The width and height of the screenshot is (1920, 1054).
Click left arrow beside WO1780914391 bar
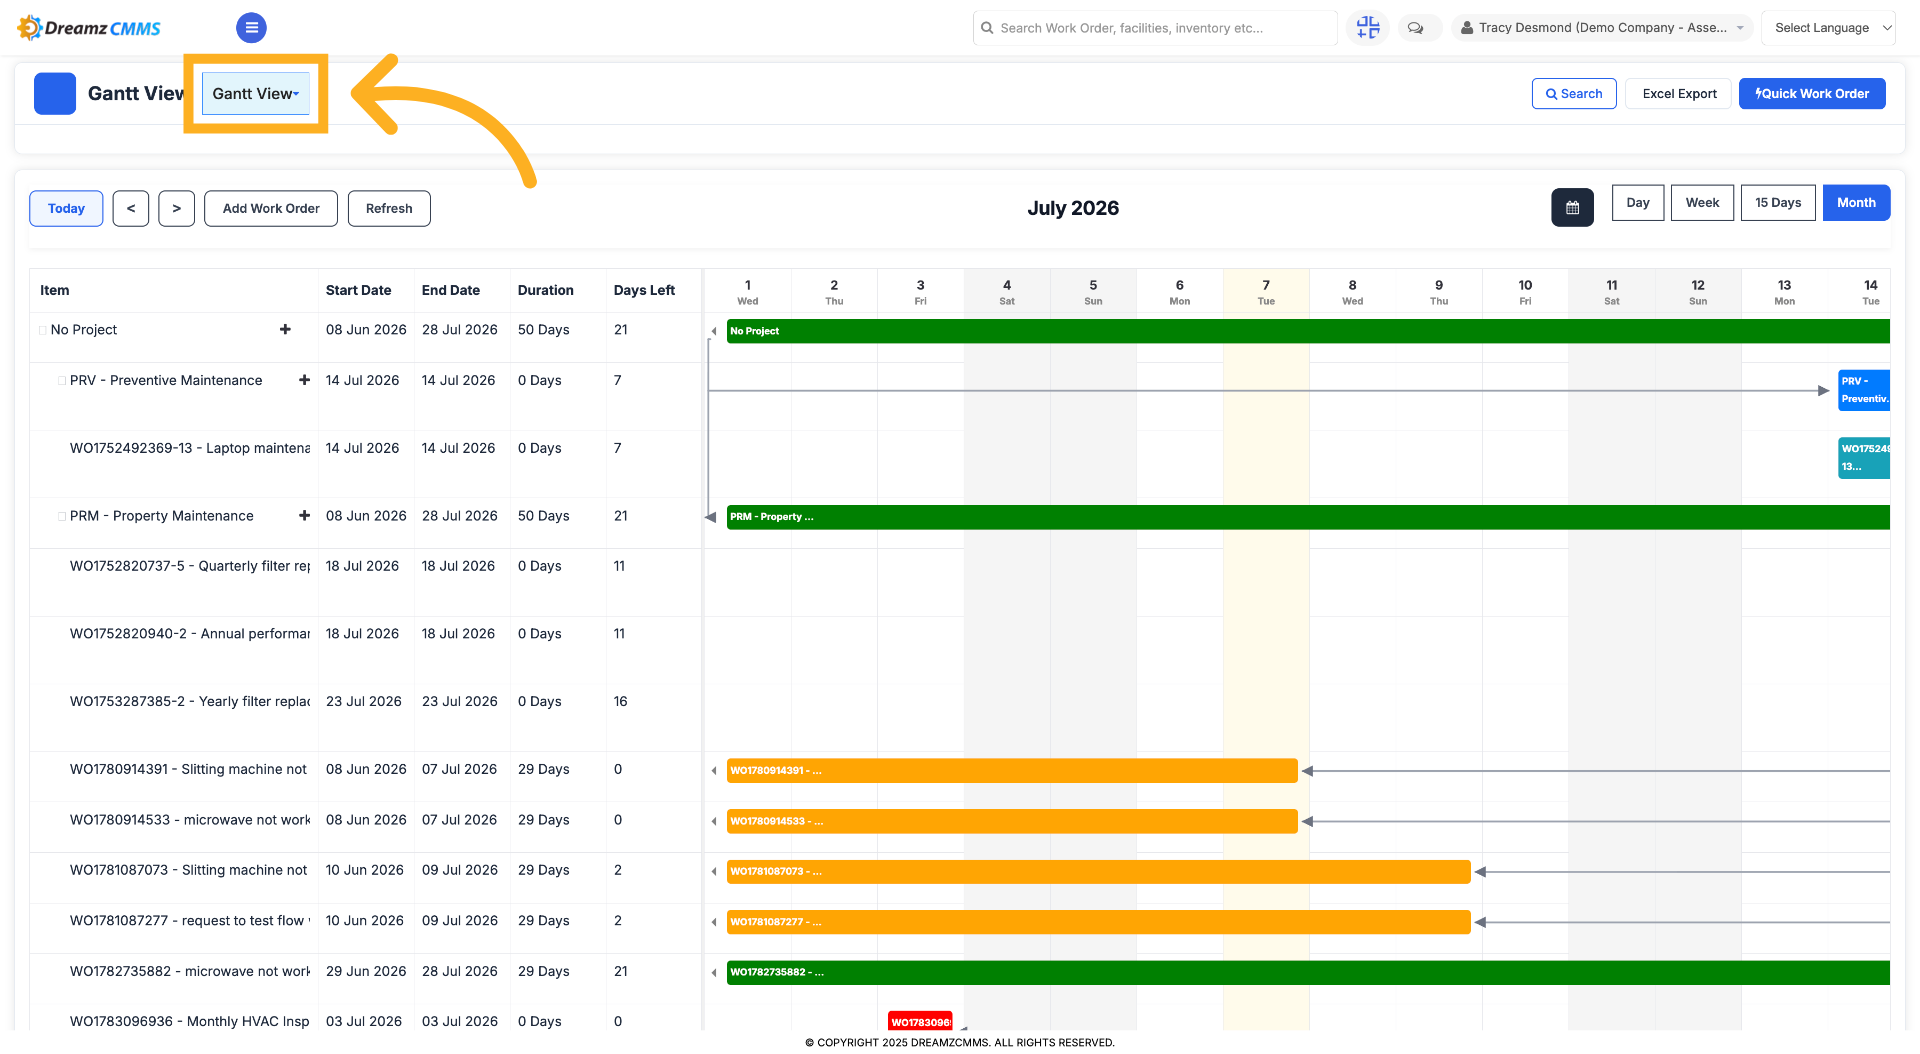pyautogui.click(x=714, y=771)
